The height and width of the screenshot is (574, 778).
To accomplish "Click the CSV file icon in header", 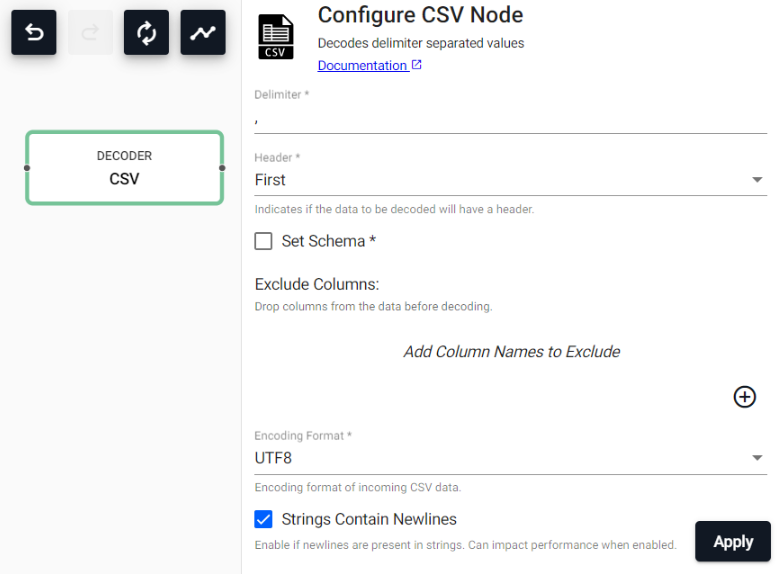I will click(x=276, y=37).
